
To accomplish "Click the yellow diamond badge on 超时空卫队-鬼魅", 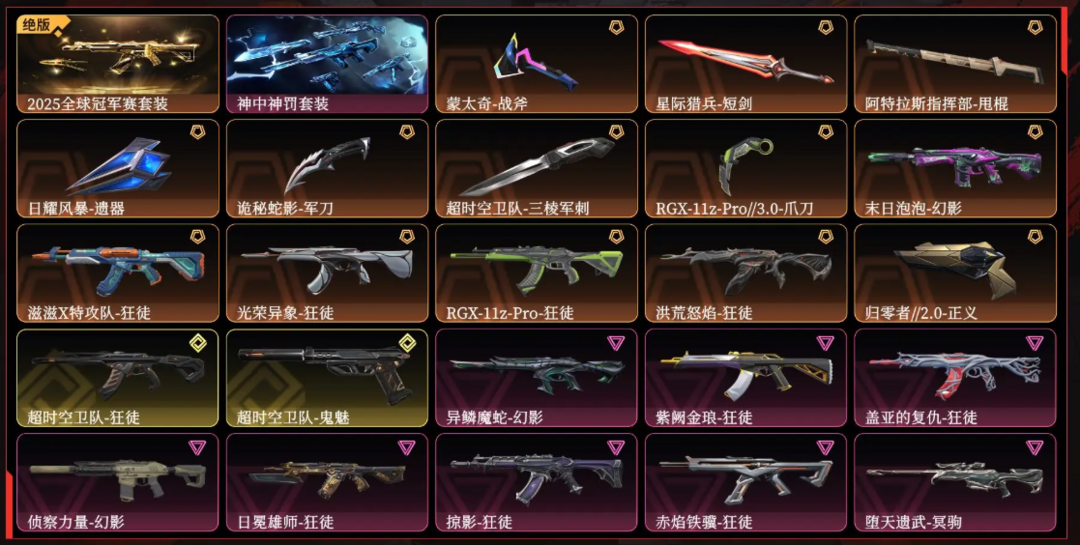I will 407,342.
